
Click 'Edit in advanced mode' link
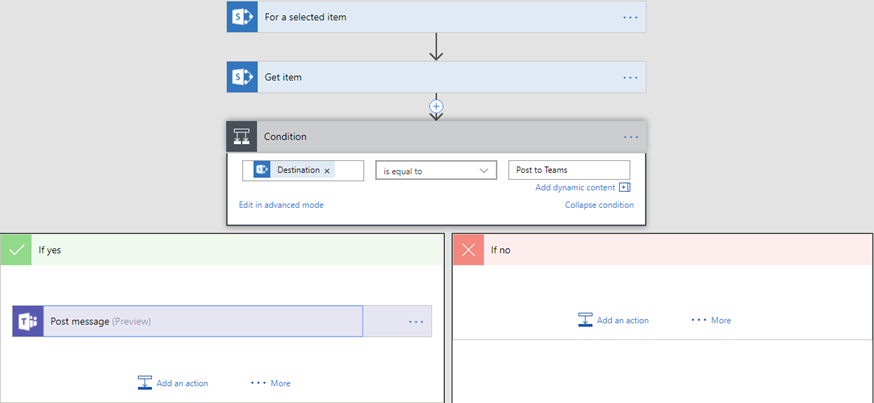click(x=281, y=205)
